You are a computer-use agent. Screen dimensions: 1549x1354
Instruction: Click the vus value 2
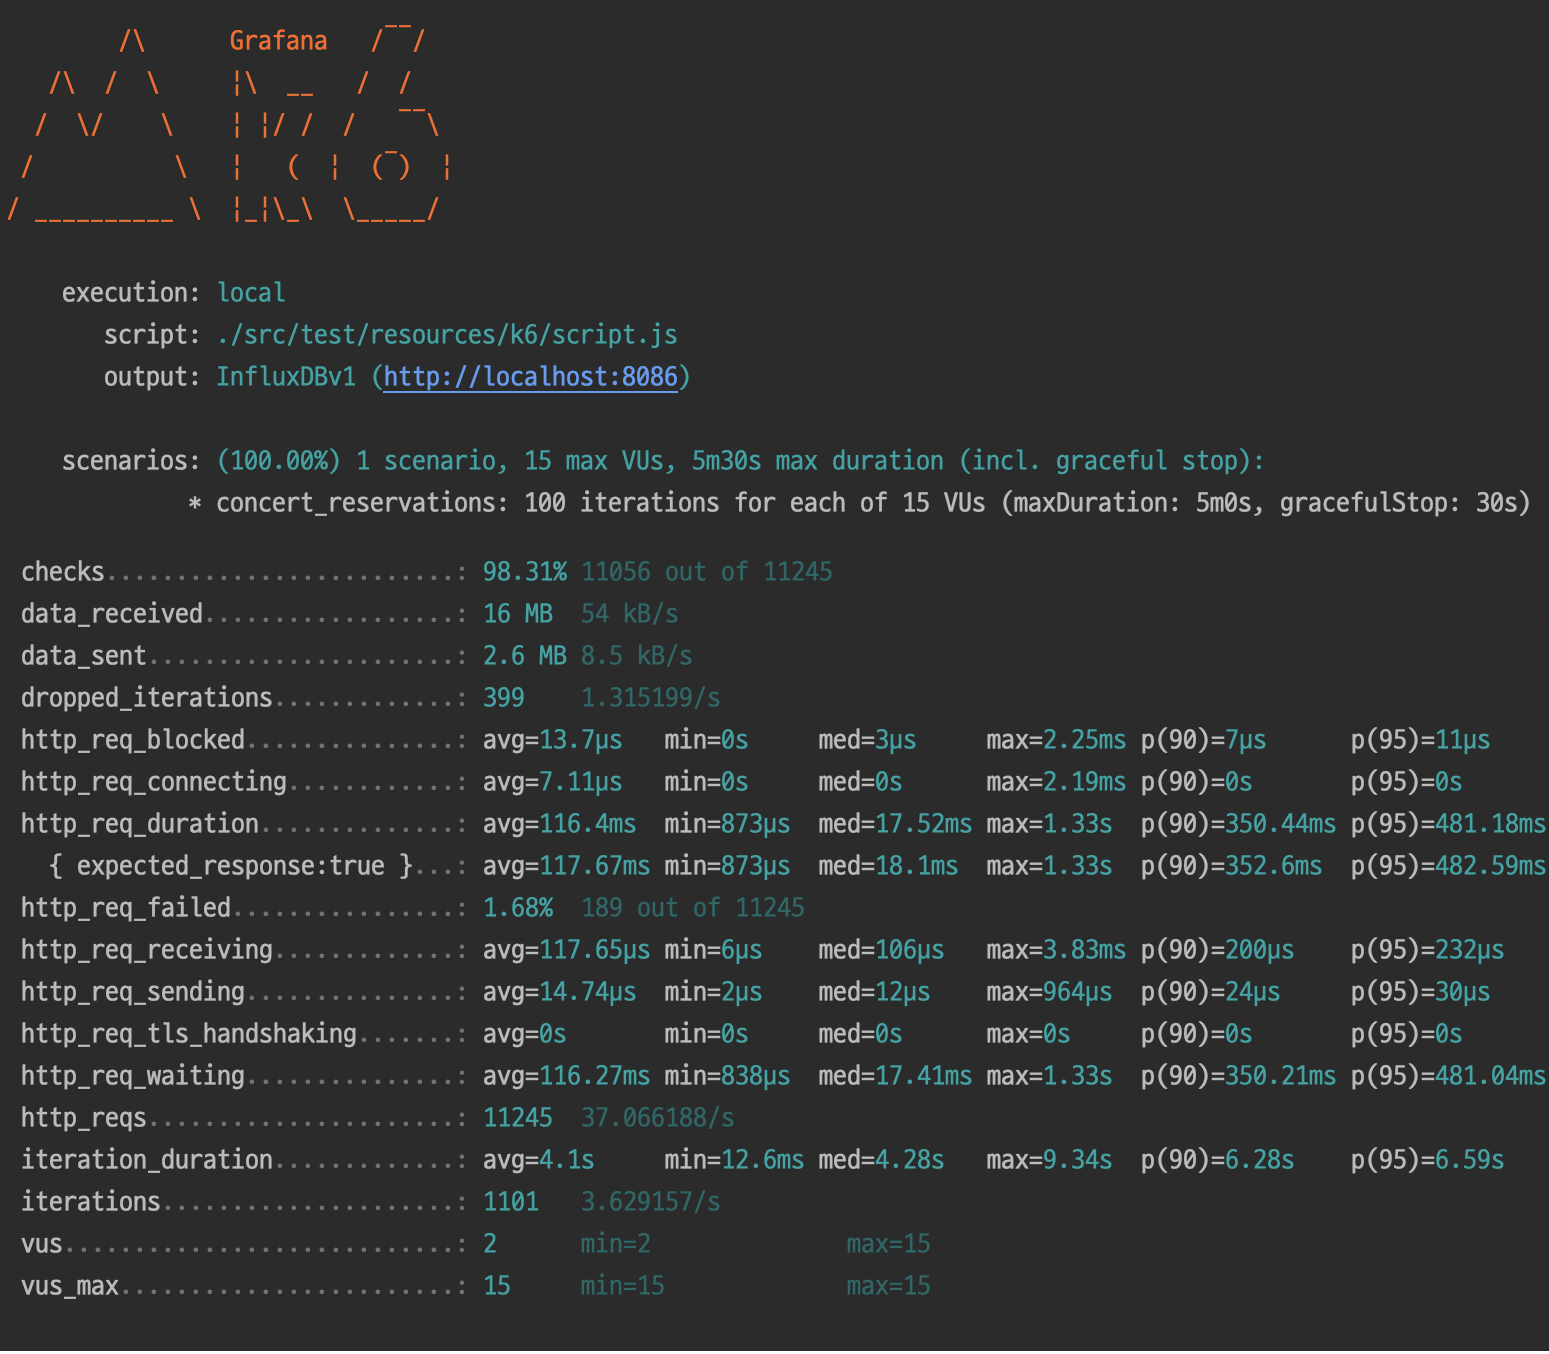click(x=490, y=1244)
